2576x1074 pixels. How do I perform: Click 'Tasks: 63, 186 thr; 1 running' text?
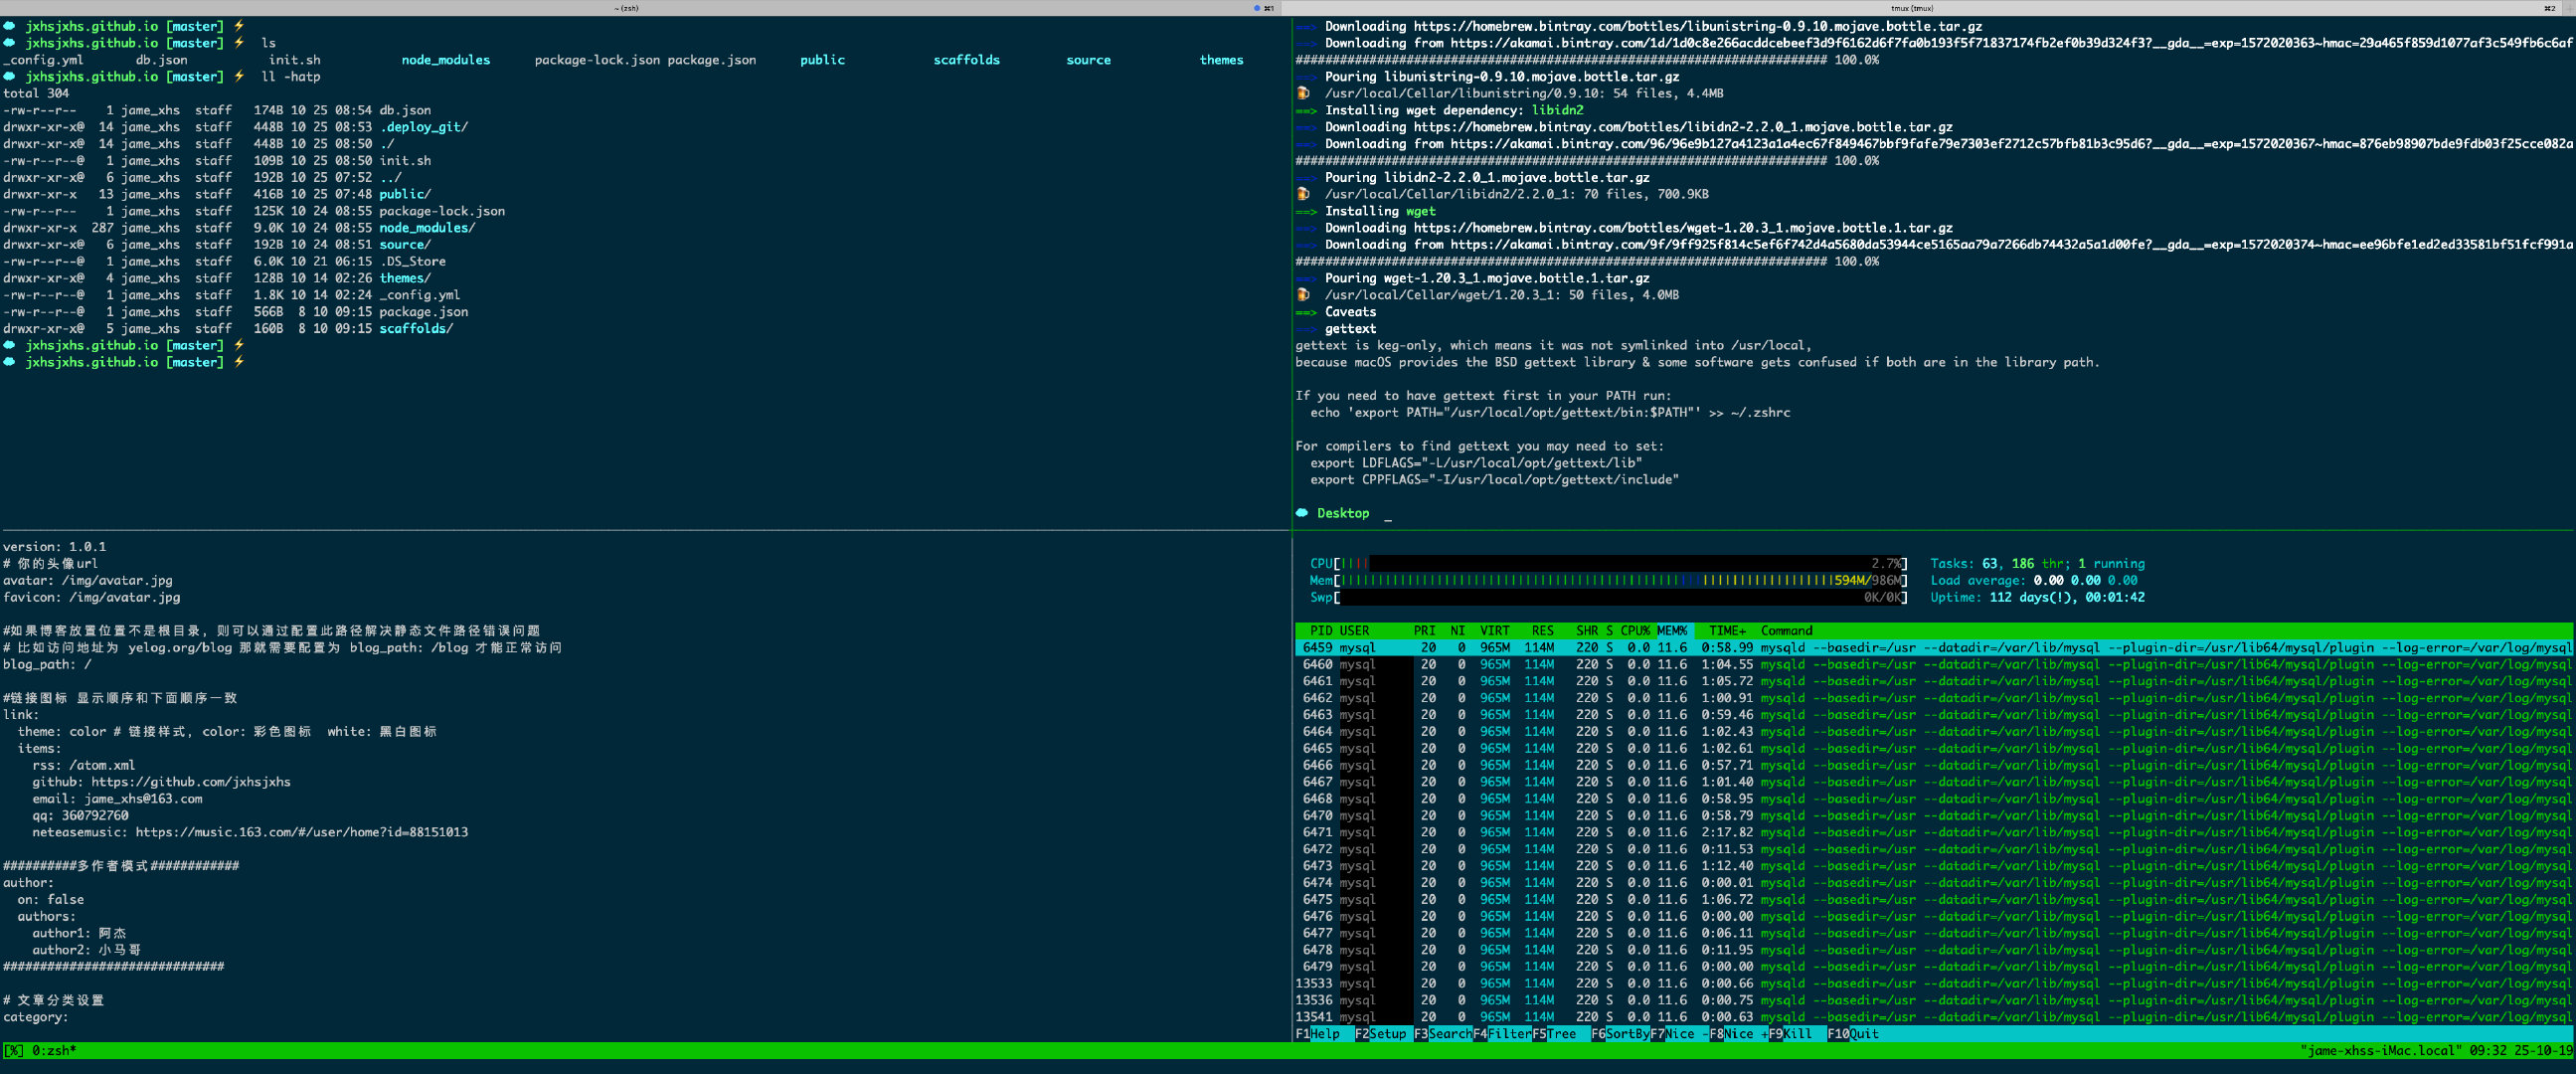(2037, 564)
